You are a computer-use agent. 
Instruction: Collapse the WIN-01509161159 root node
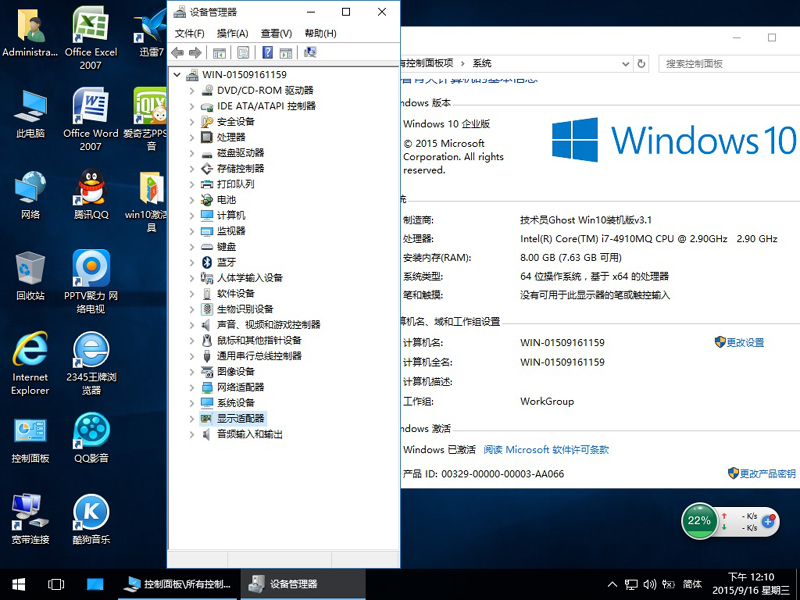click(x=177, y=74)
